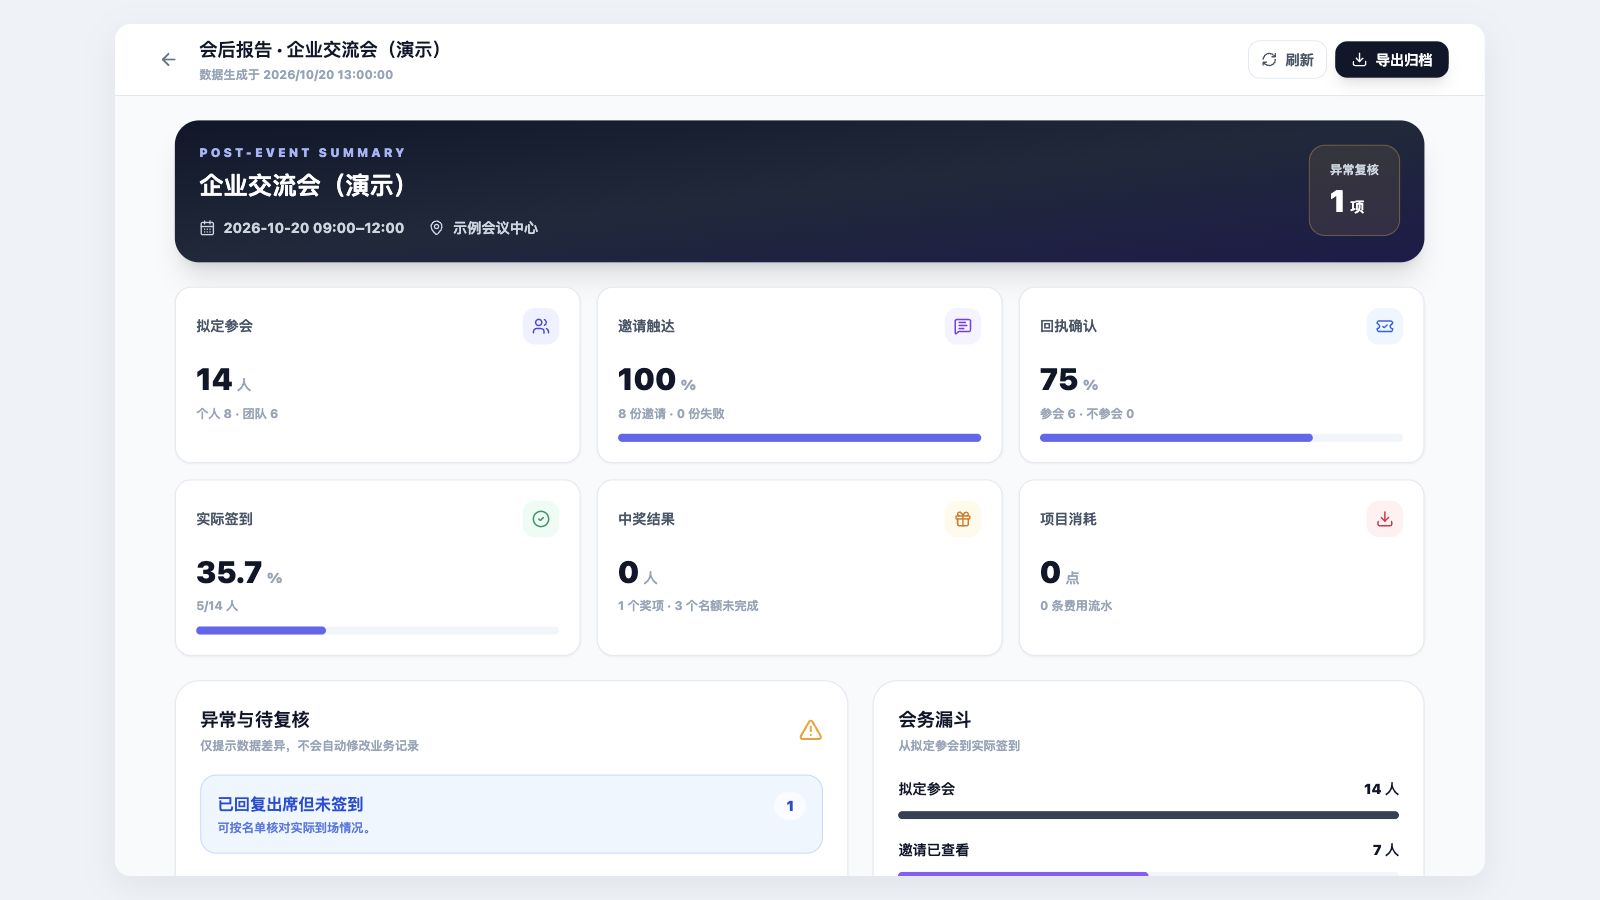Click the 会务漏斗 section heading
Viewport: 1600px width, 900px height.
[934, 720]
